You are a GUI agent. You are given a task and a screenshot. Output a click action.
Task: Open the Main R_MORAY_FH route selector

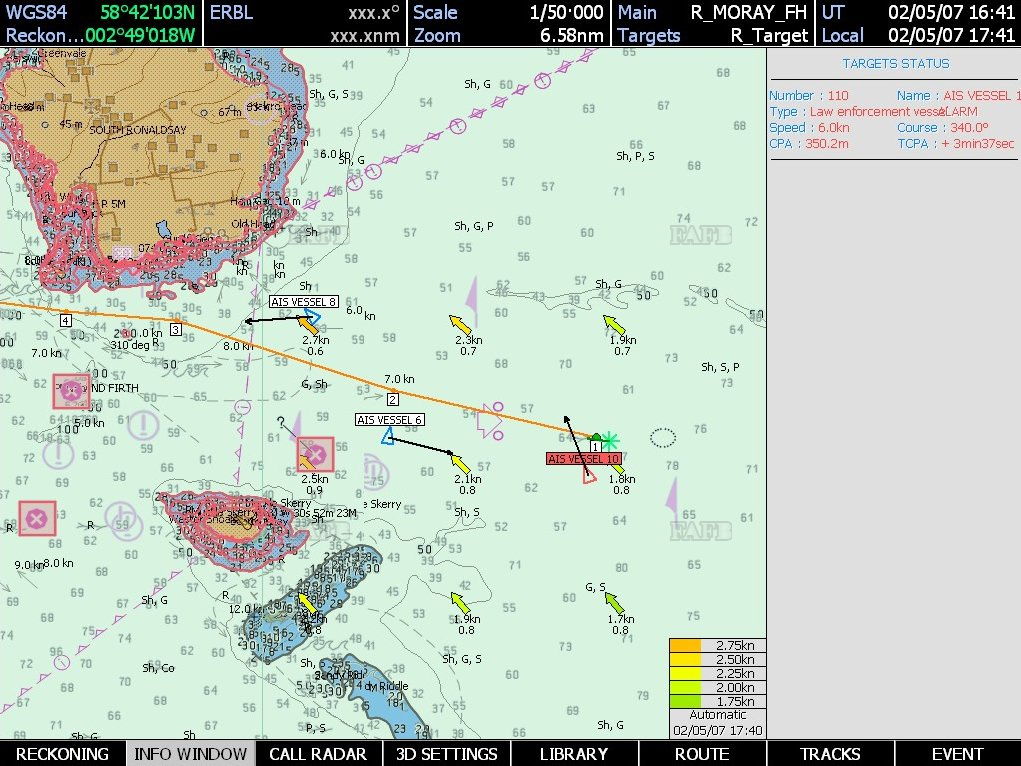pyautogui.click(x=713, y=12)
